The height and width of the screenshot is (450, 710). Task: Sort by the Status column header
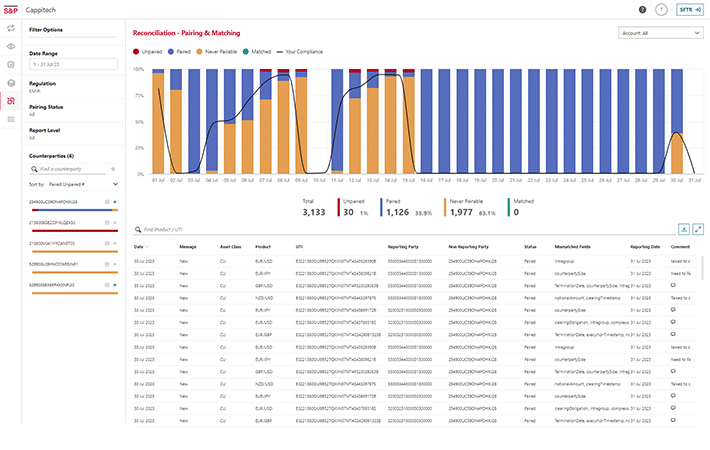click(530, 247)
